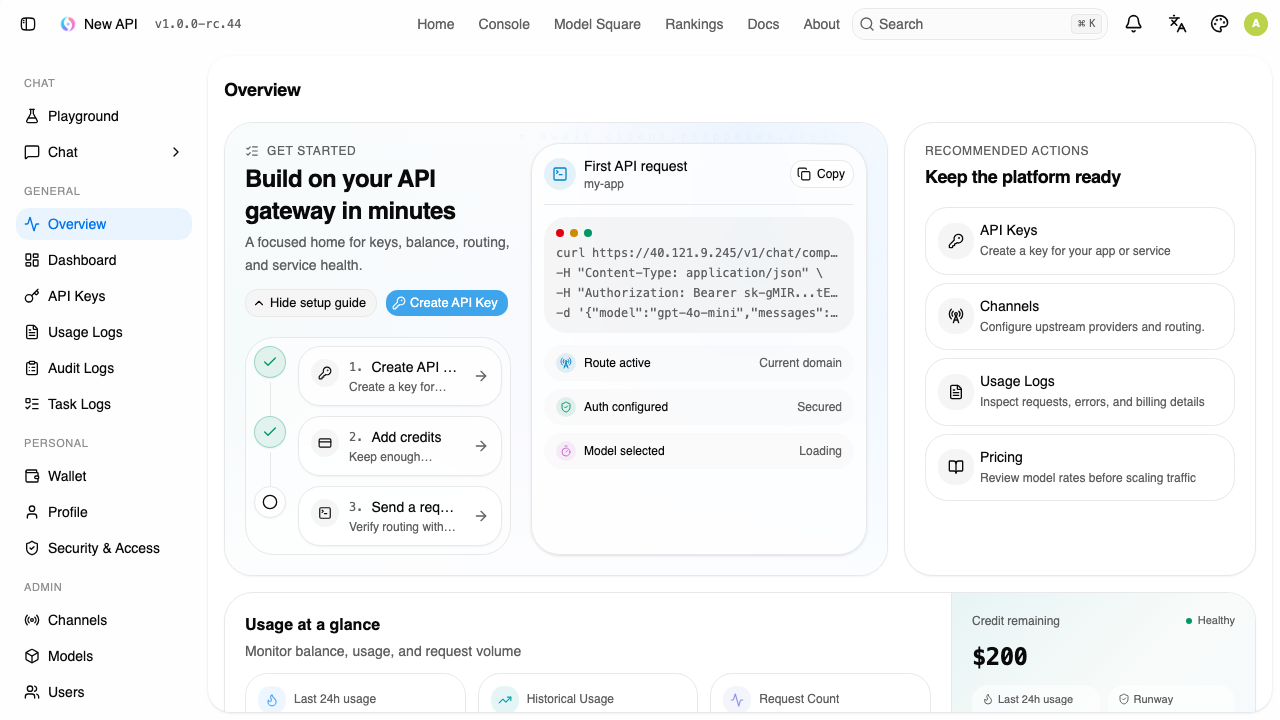This screenshot has width=1280, height=720.
Task: Open Model Square in the top nav
Action: (x=597, y=24)
